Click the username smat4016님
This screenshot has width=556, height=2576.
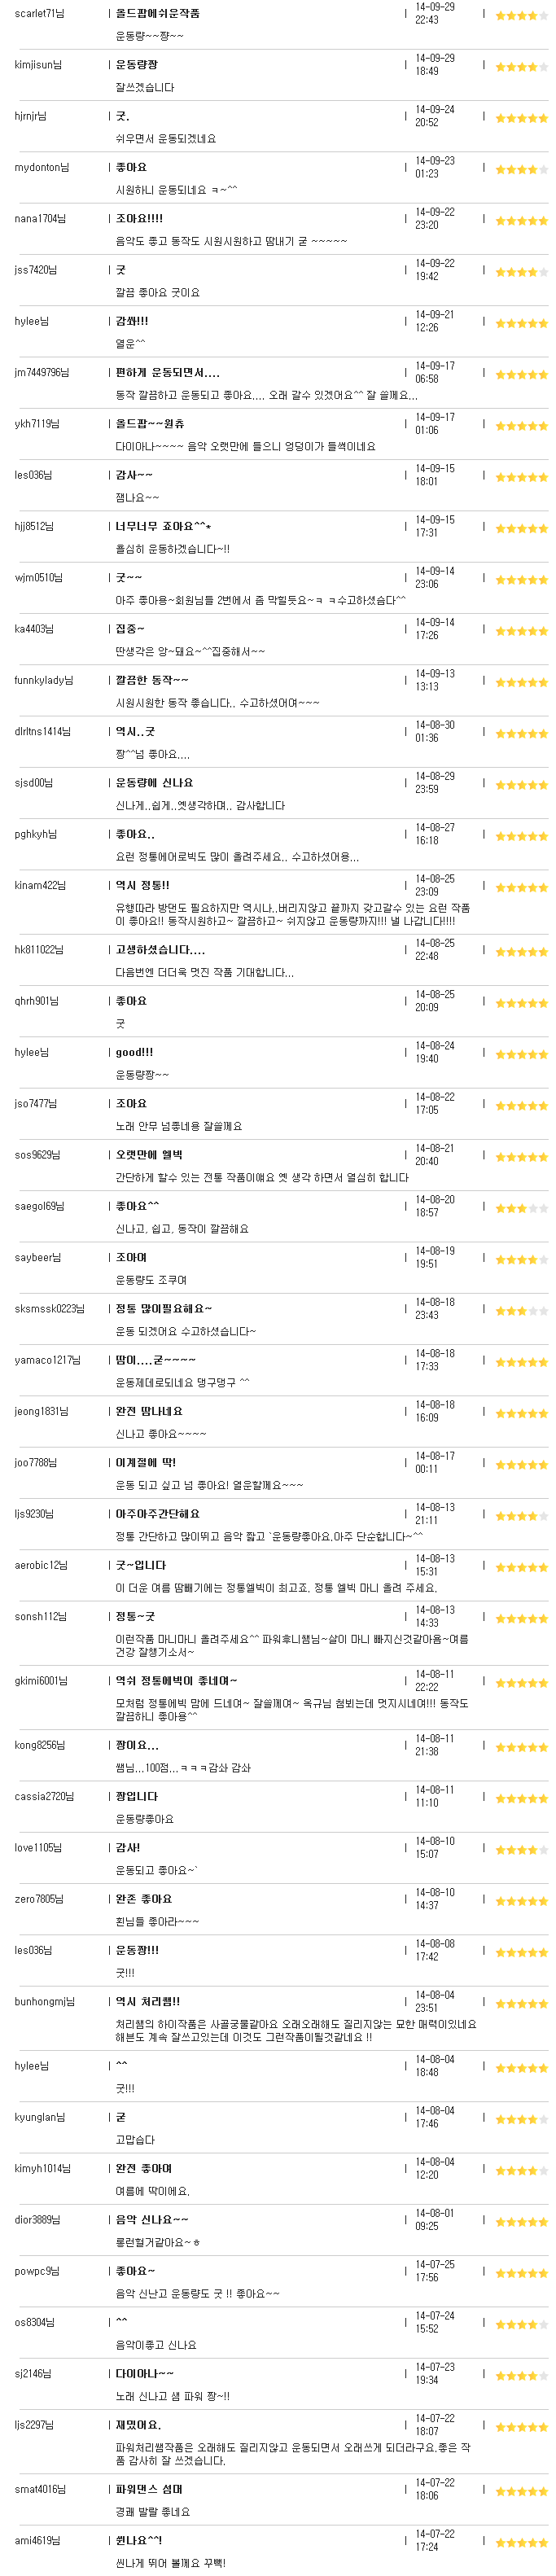point(40,2489)
